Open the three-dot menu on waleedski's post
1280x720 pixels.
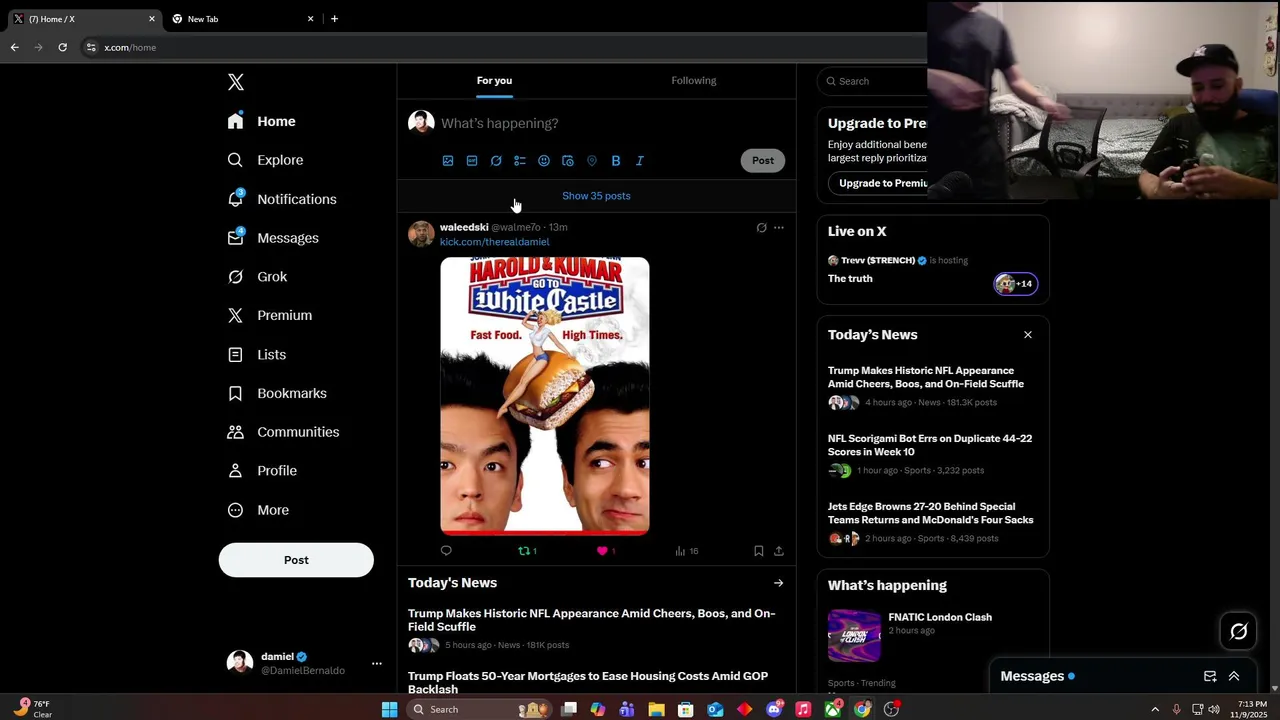click(x=779, y=228)
